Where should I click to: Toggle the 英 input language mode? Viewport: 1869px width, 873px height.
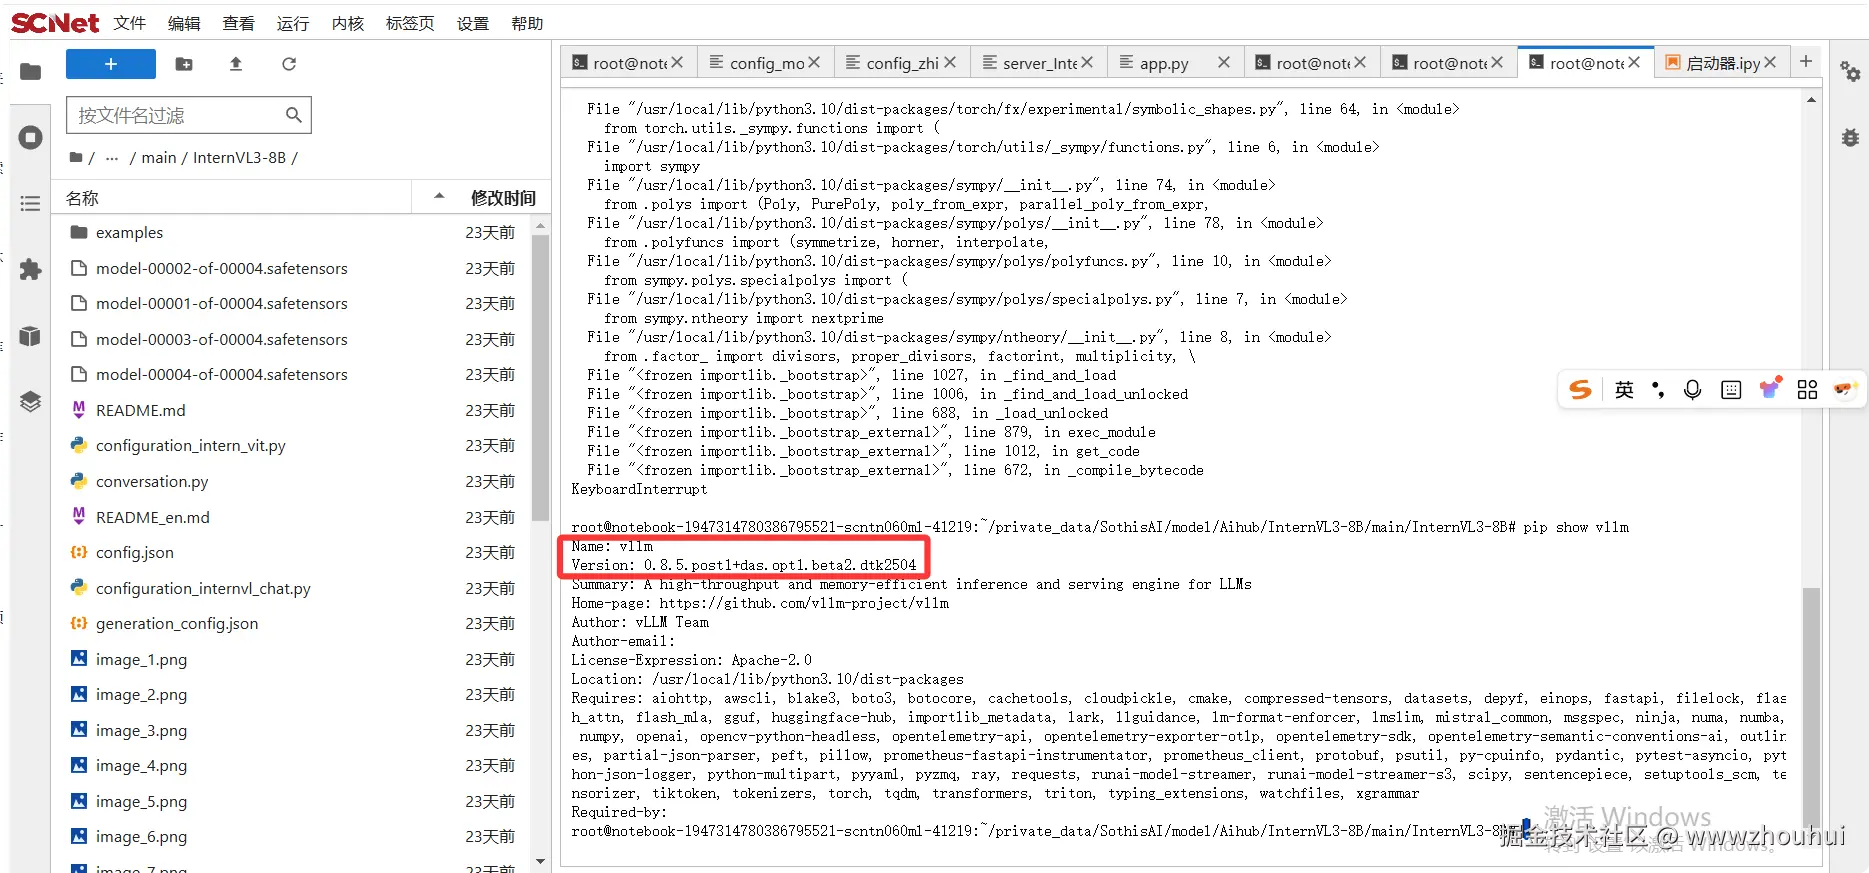1624,390
